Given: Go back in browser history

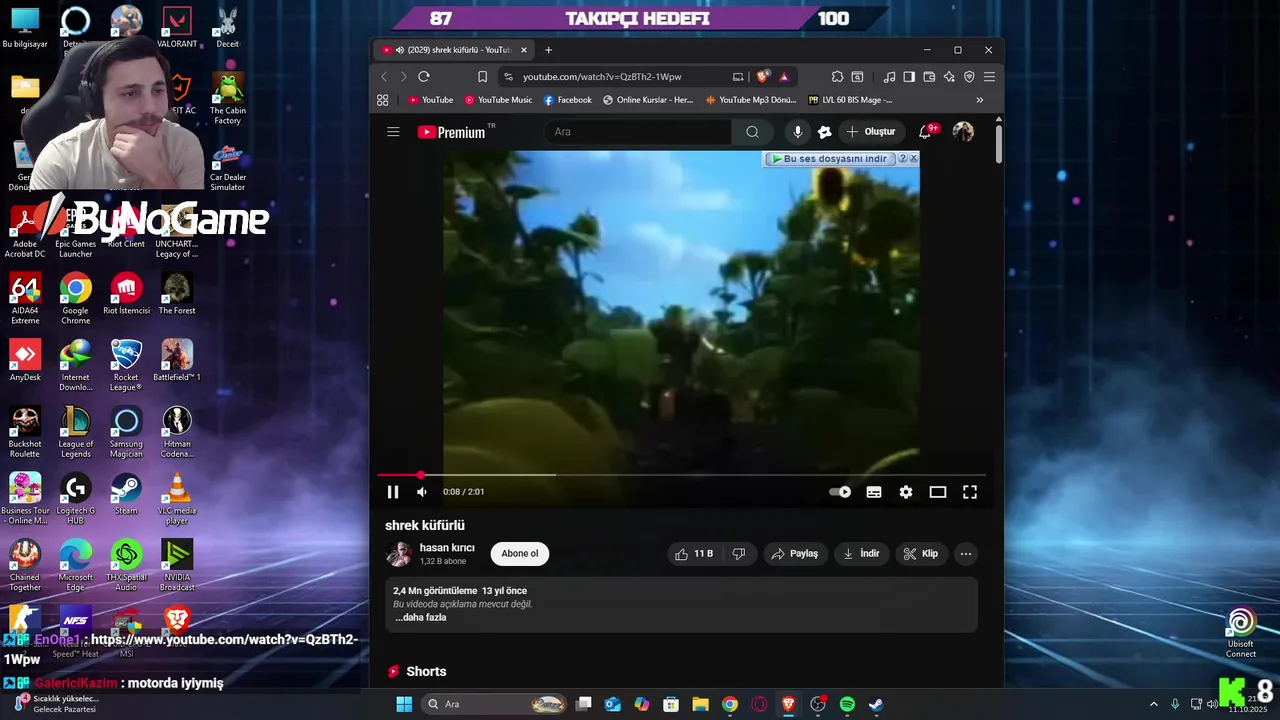Looking at the screenshot, I should [384, 77].
